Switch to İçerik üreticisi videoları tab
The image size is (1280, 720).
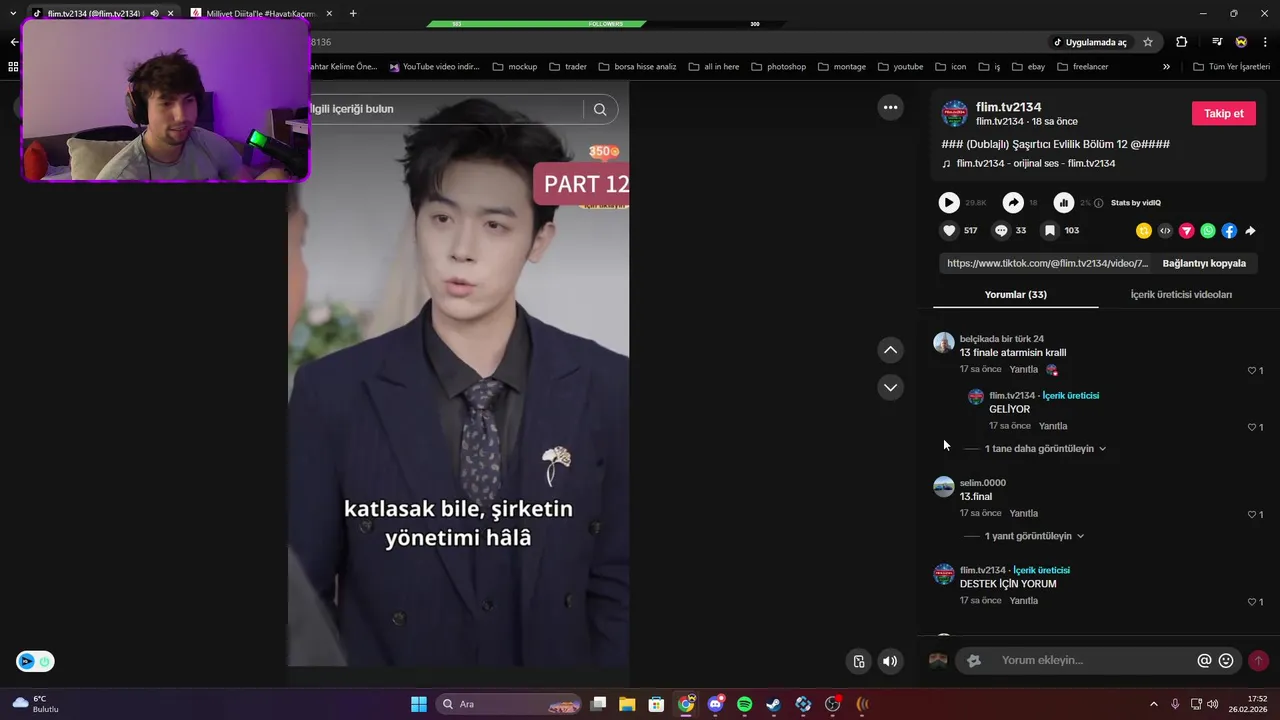pos(1181,295)
